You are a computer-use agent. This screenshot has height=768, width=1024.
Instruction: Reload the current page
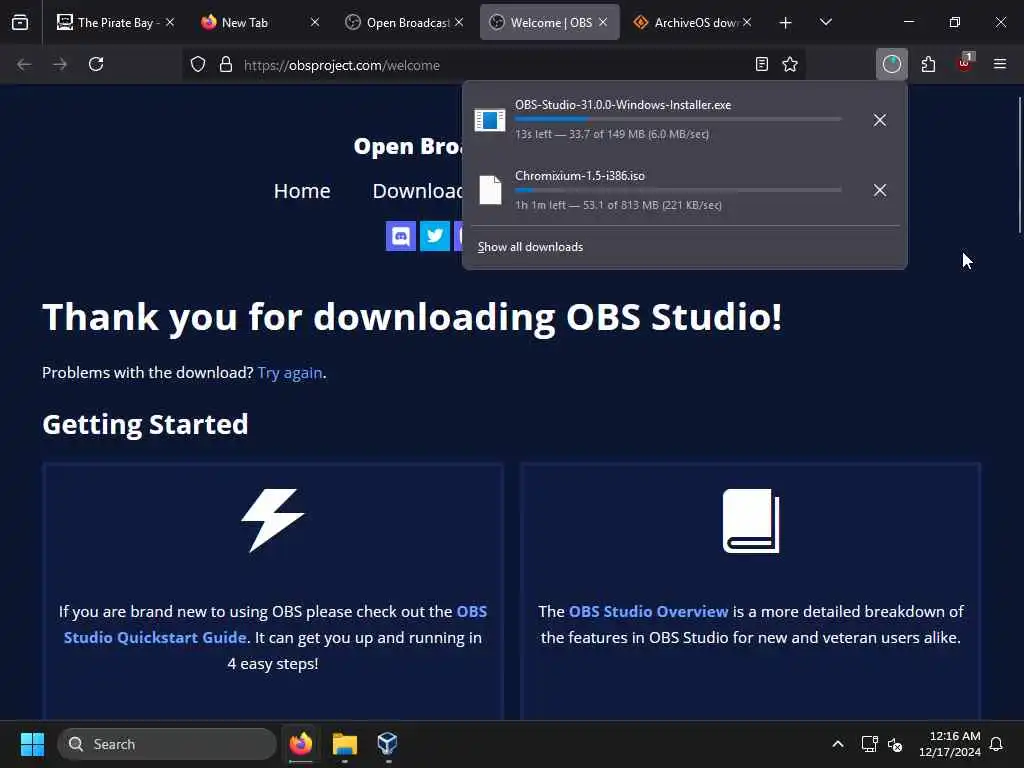[x=96, y=64]
